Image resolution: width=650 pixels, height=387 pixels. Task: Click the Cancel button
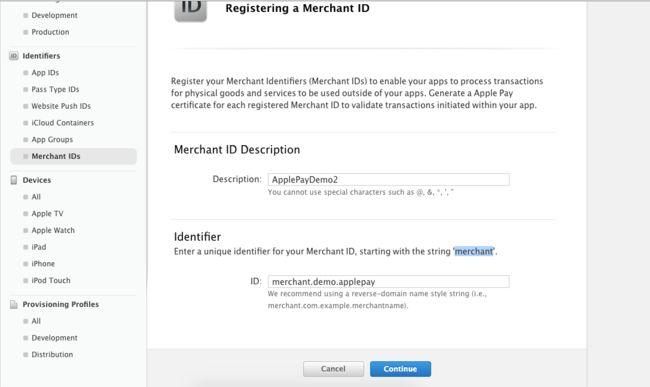[333, 369]
